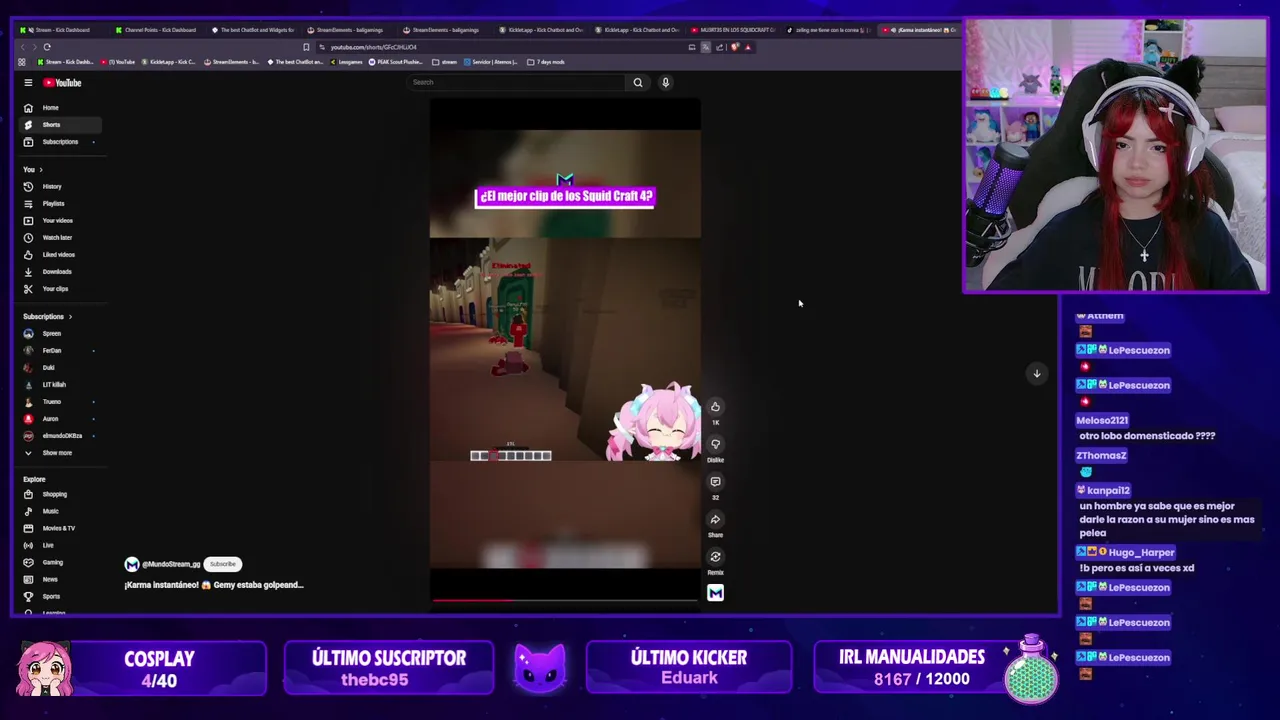
Task: Open the browser apps grid icon
Action: 22,62
